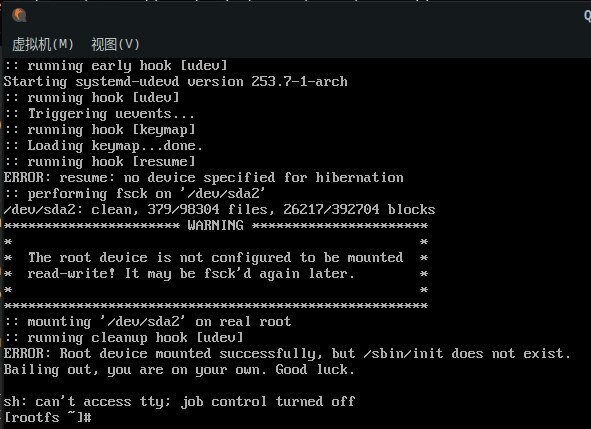Click the 'performing fsck on /dev/sda2' line
The width and height of the screenshot is (591, 429).
point(135,194)
